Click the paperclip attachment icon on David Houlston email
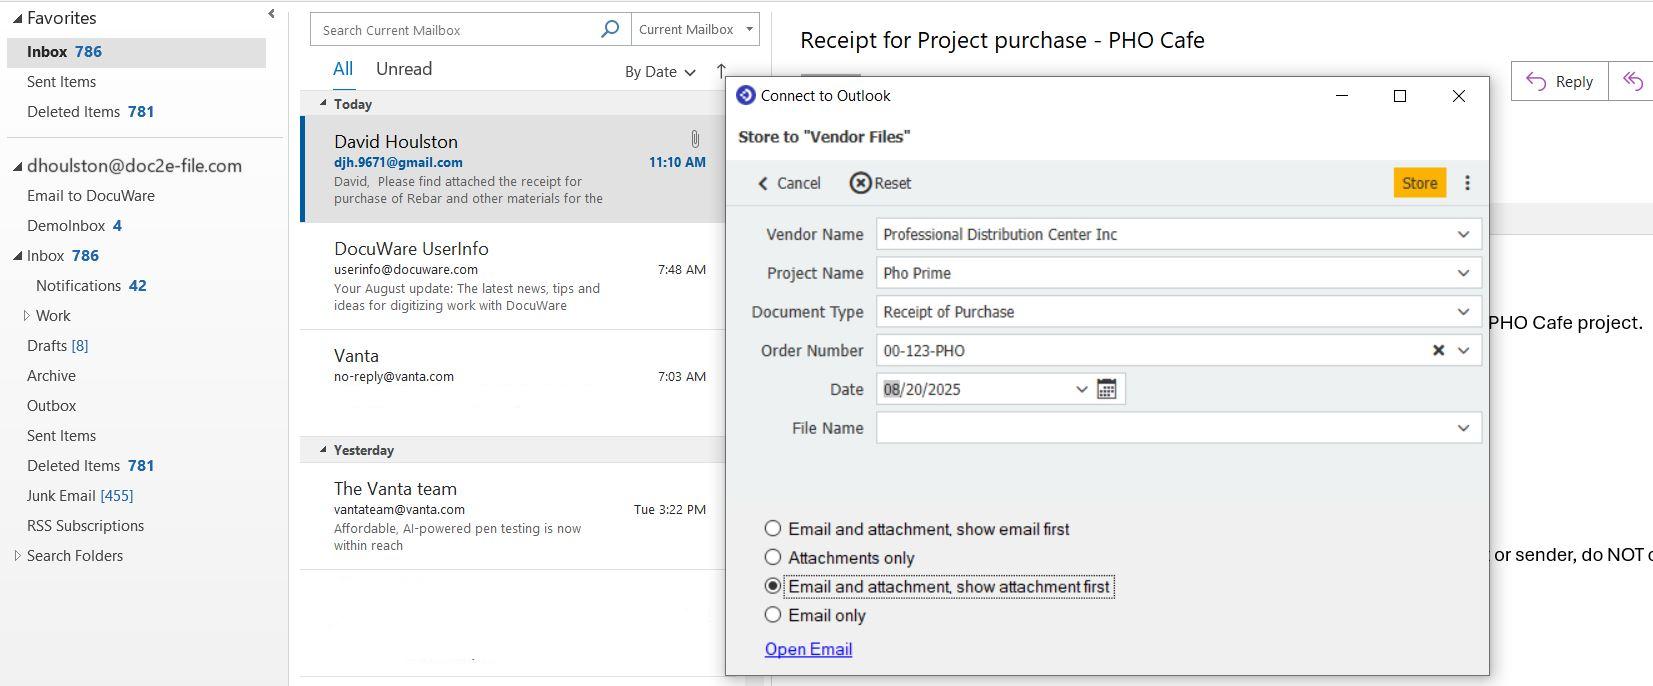Viewport: 1653px width, 686px height. 694,140
